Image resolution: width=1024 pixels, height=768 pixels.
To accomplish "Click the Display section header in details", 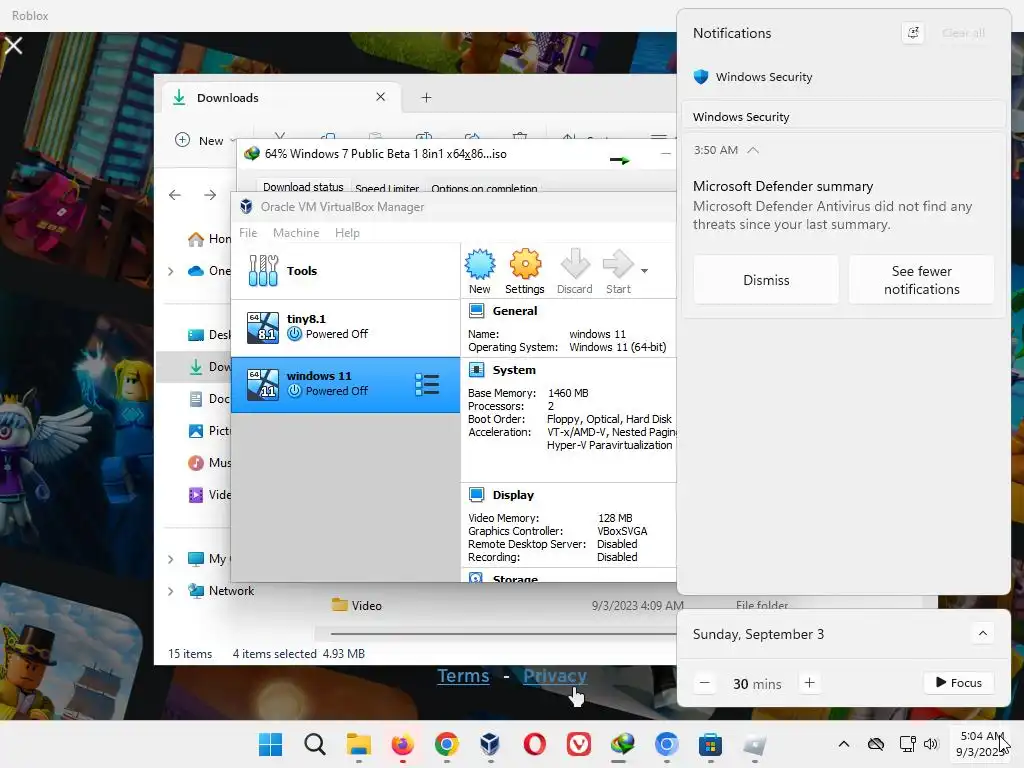I will coord(513,495).
